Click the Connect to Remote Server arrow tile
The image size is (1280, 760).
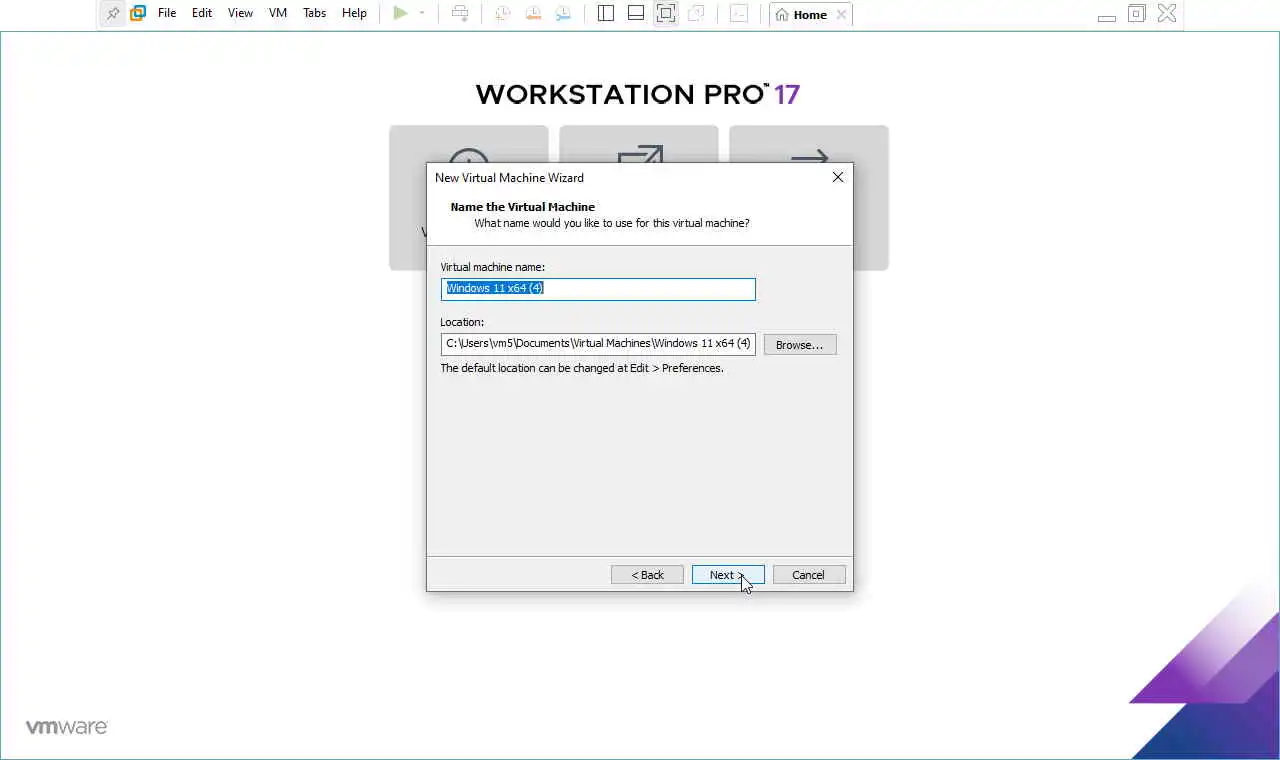[x=809, y=155]
